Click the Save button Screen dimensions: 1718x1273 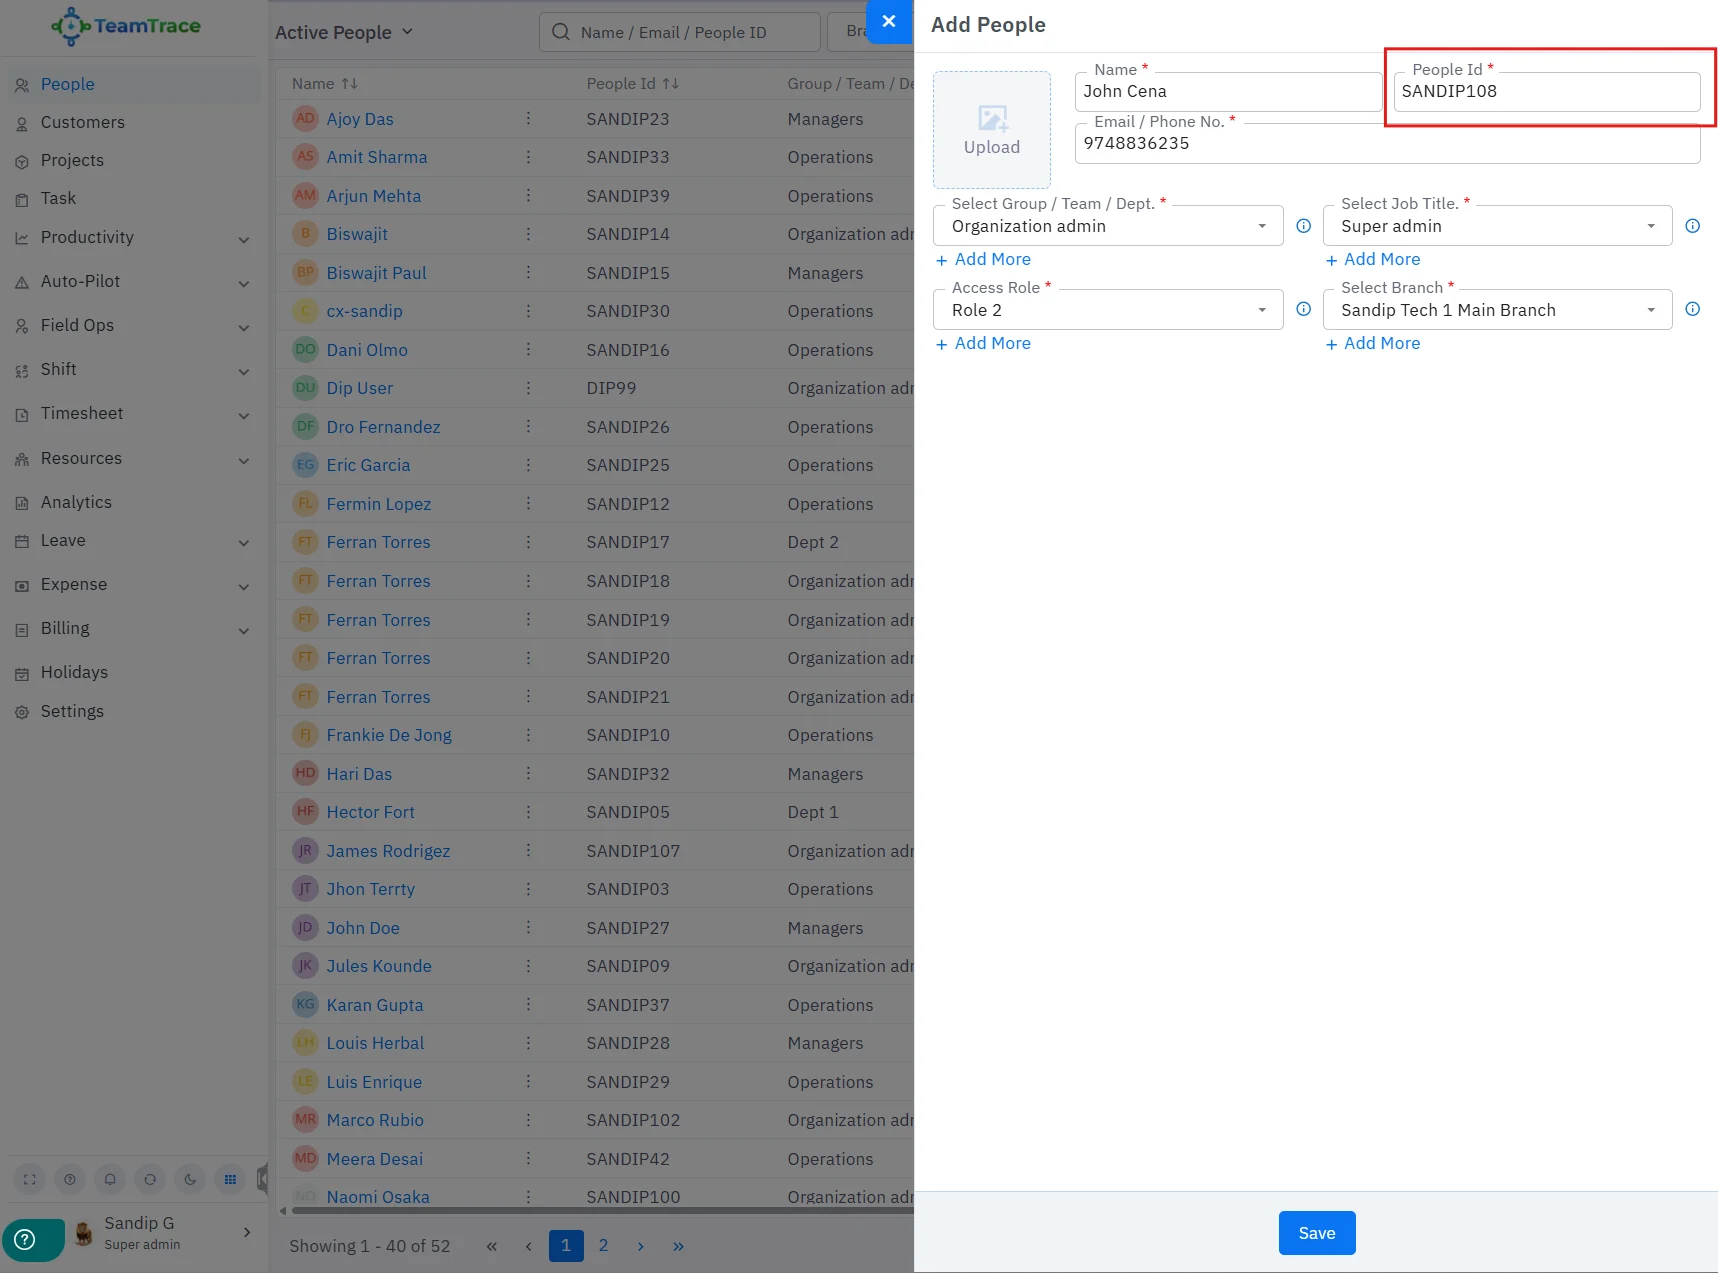1316,1233
